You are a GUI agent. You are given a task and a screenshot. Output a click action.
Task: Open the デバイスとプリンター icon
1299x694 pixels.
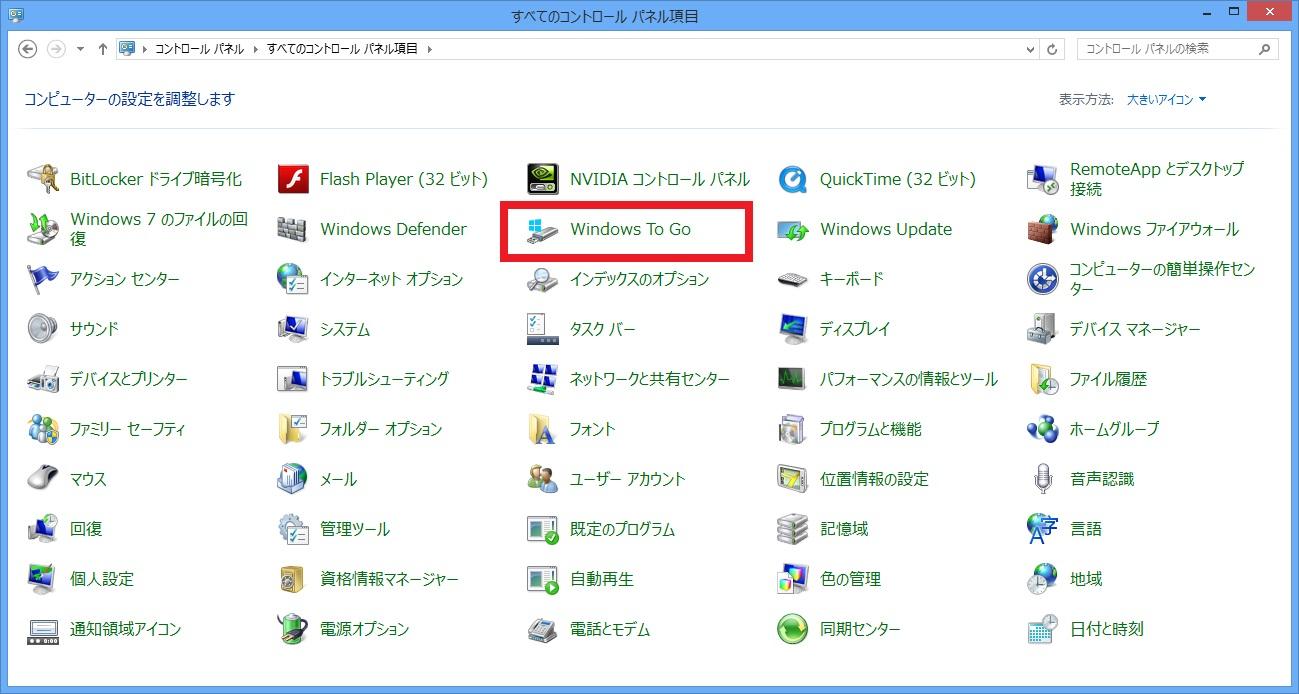click(x=43, y=379)
